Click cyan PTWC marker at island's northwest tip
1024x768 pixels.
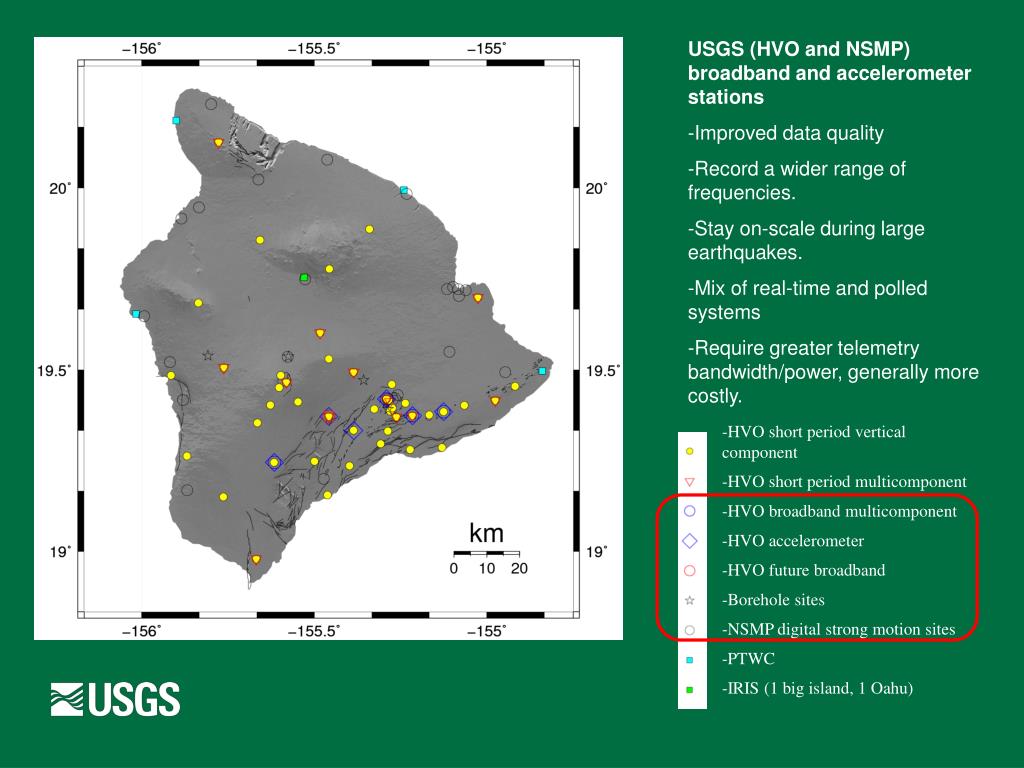(x=176, y=120)
